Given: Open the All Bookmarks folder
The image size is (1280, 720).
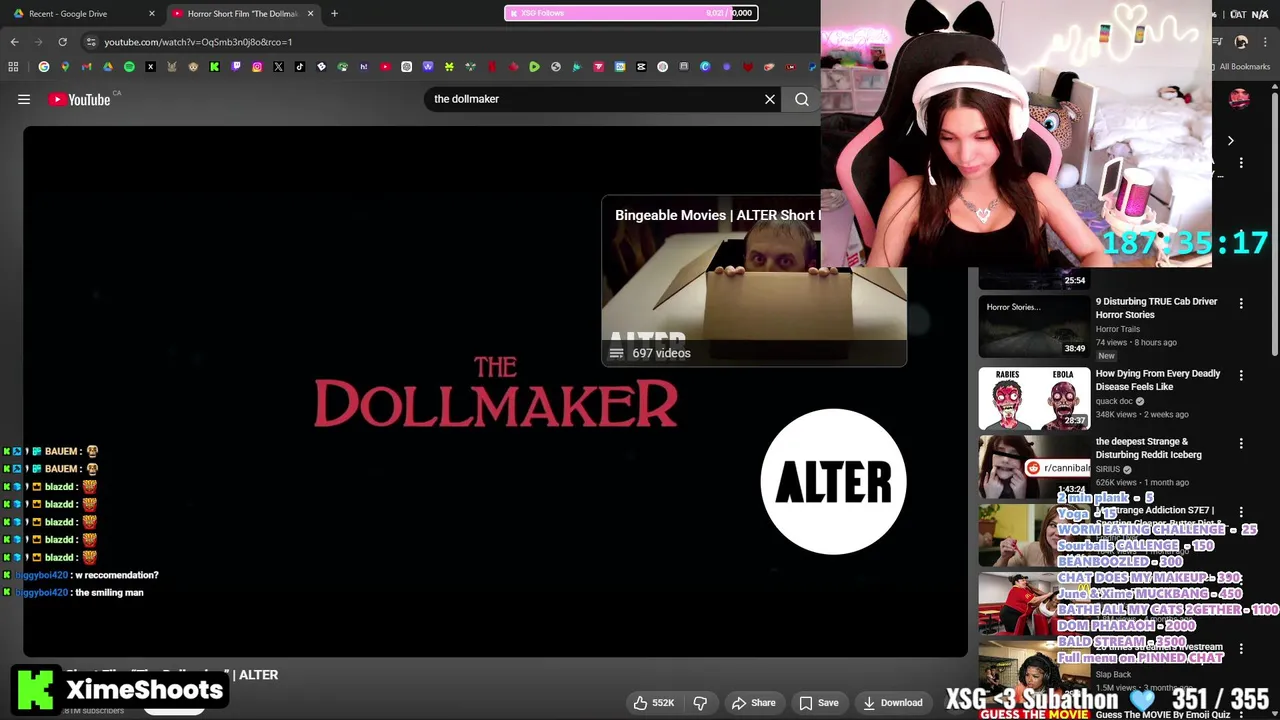Looking at the screenshot, I should click(x=1239, y=67).
